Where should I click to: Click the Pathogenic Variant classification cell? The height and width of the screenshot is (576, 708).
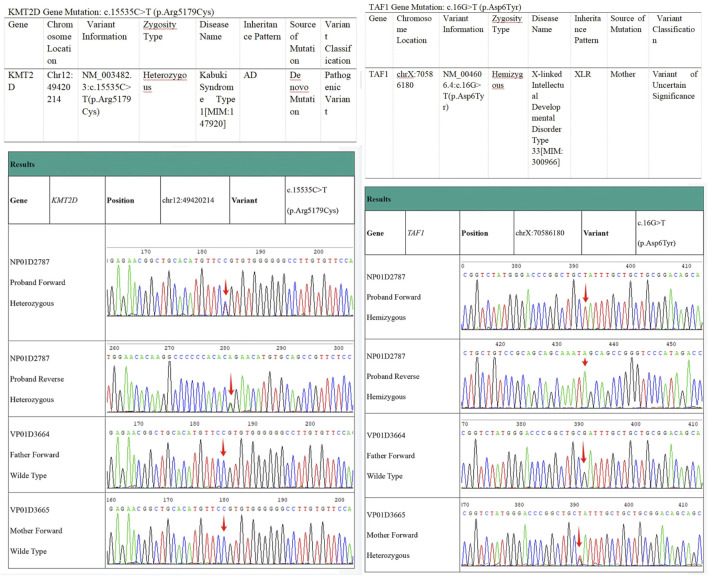[338, 105]
